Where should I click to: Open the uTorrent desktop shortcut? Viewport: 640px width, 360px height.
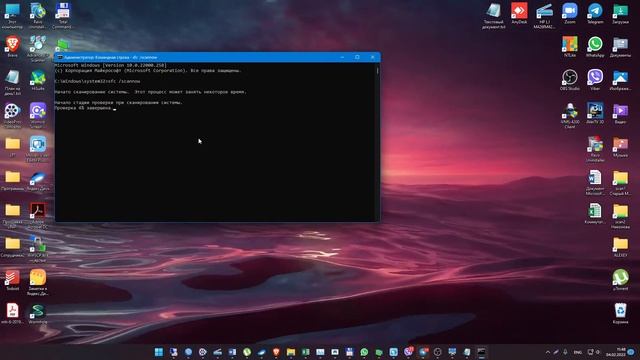tap(620, 280)
